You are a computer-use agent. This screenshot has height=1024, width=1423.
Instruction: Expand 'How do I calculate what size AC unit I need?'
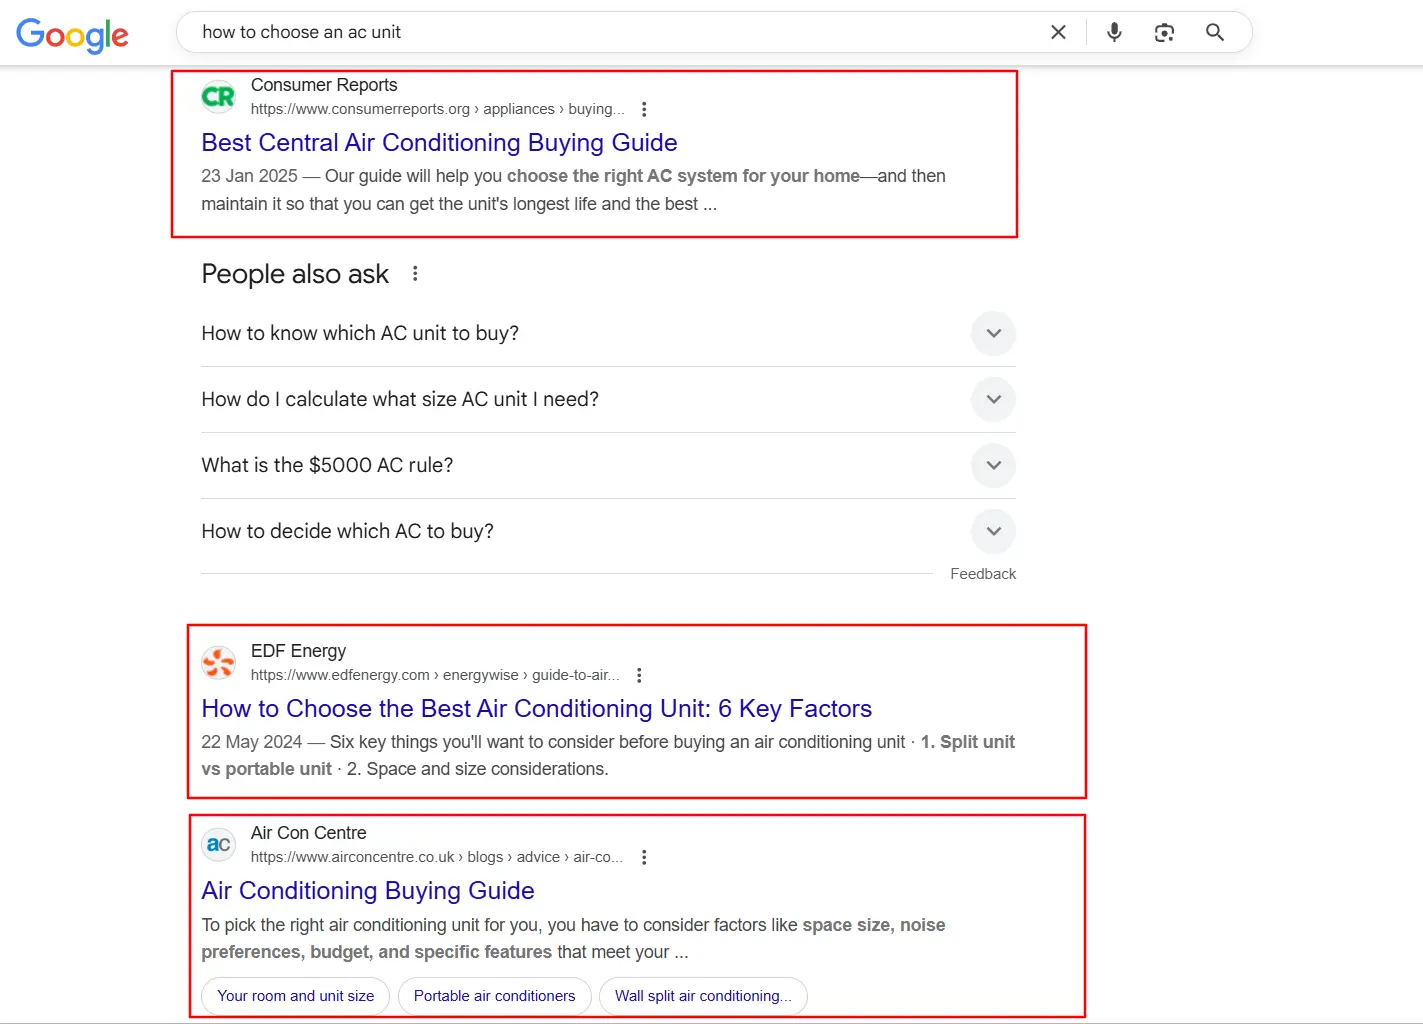point(608,399)
